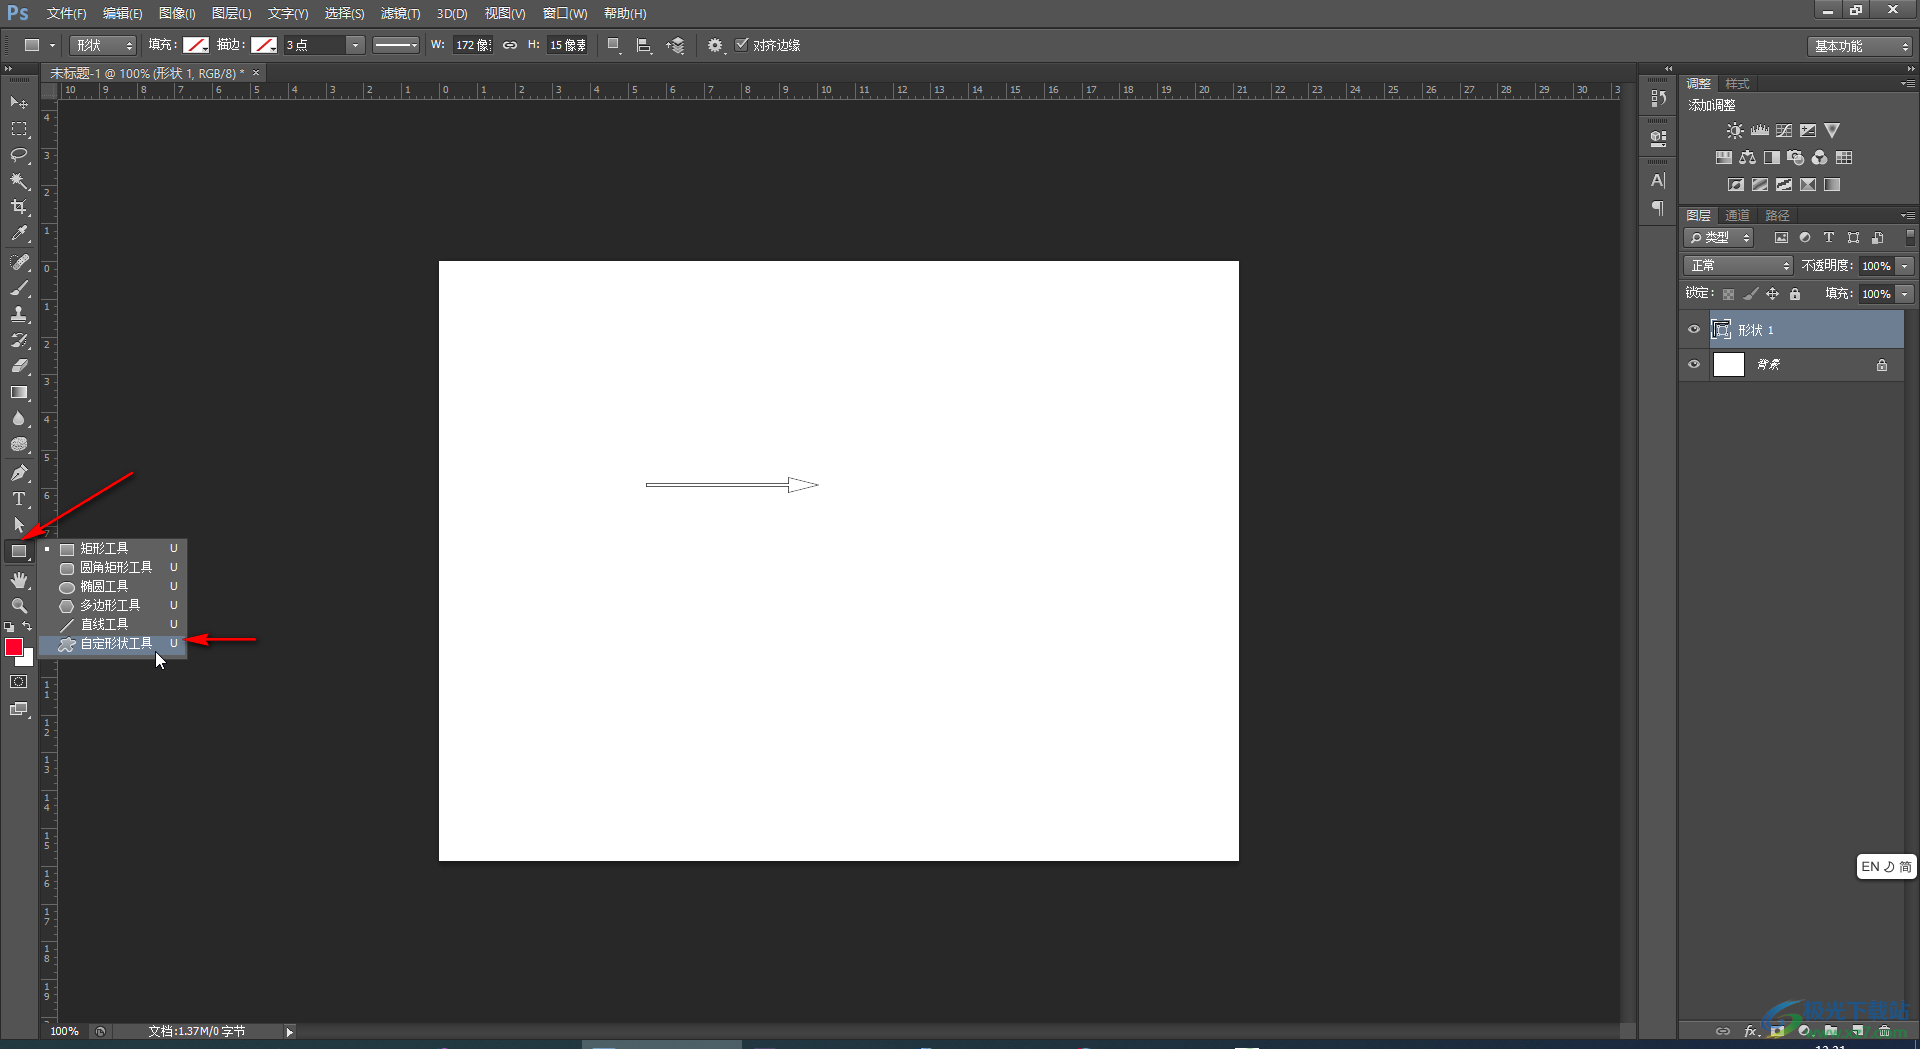Screen dimensions: 1920x1049
Task: Select the Hand tool
Action: (x=19, y=580)
